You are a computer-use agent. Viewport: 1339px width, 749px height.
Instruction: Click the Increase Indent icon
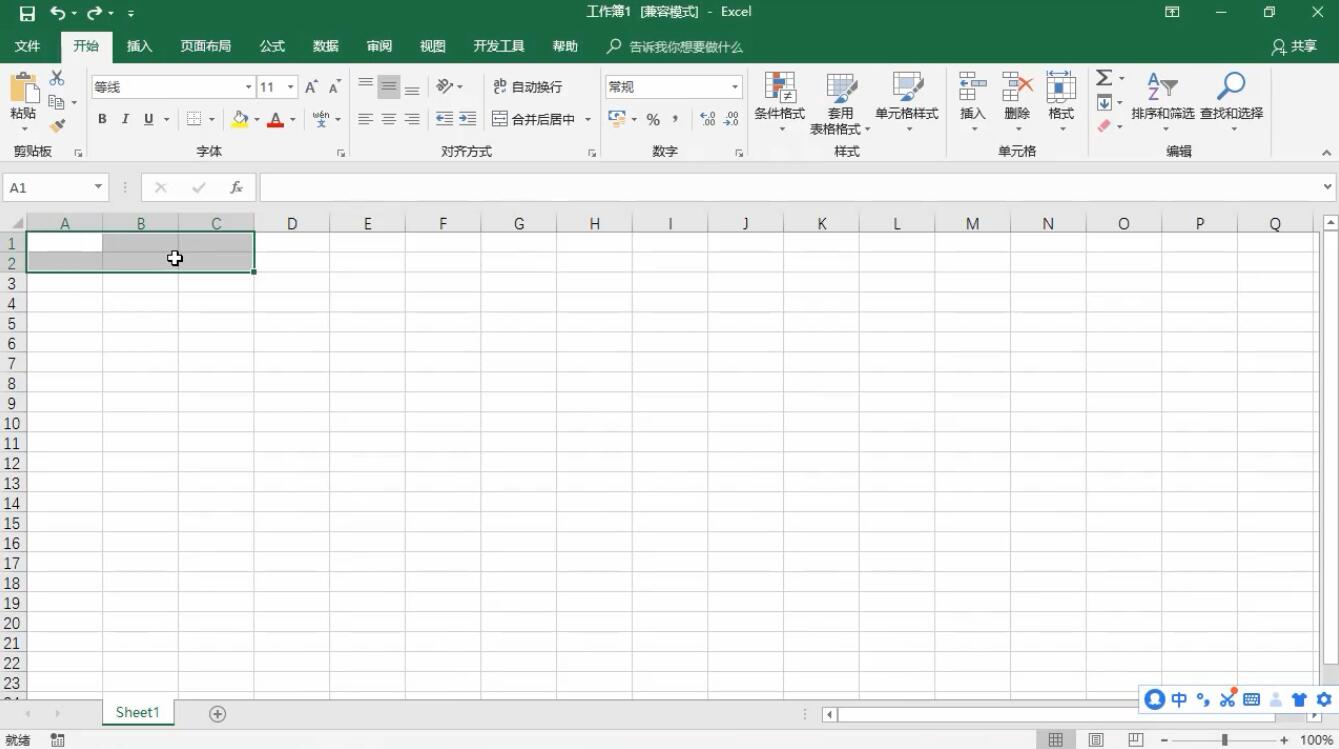tap(467, 119)
